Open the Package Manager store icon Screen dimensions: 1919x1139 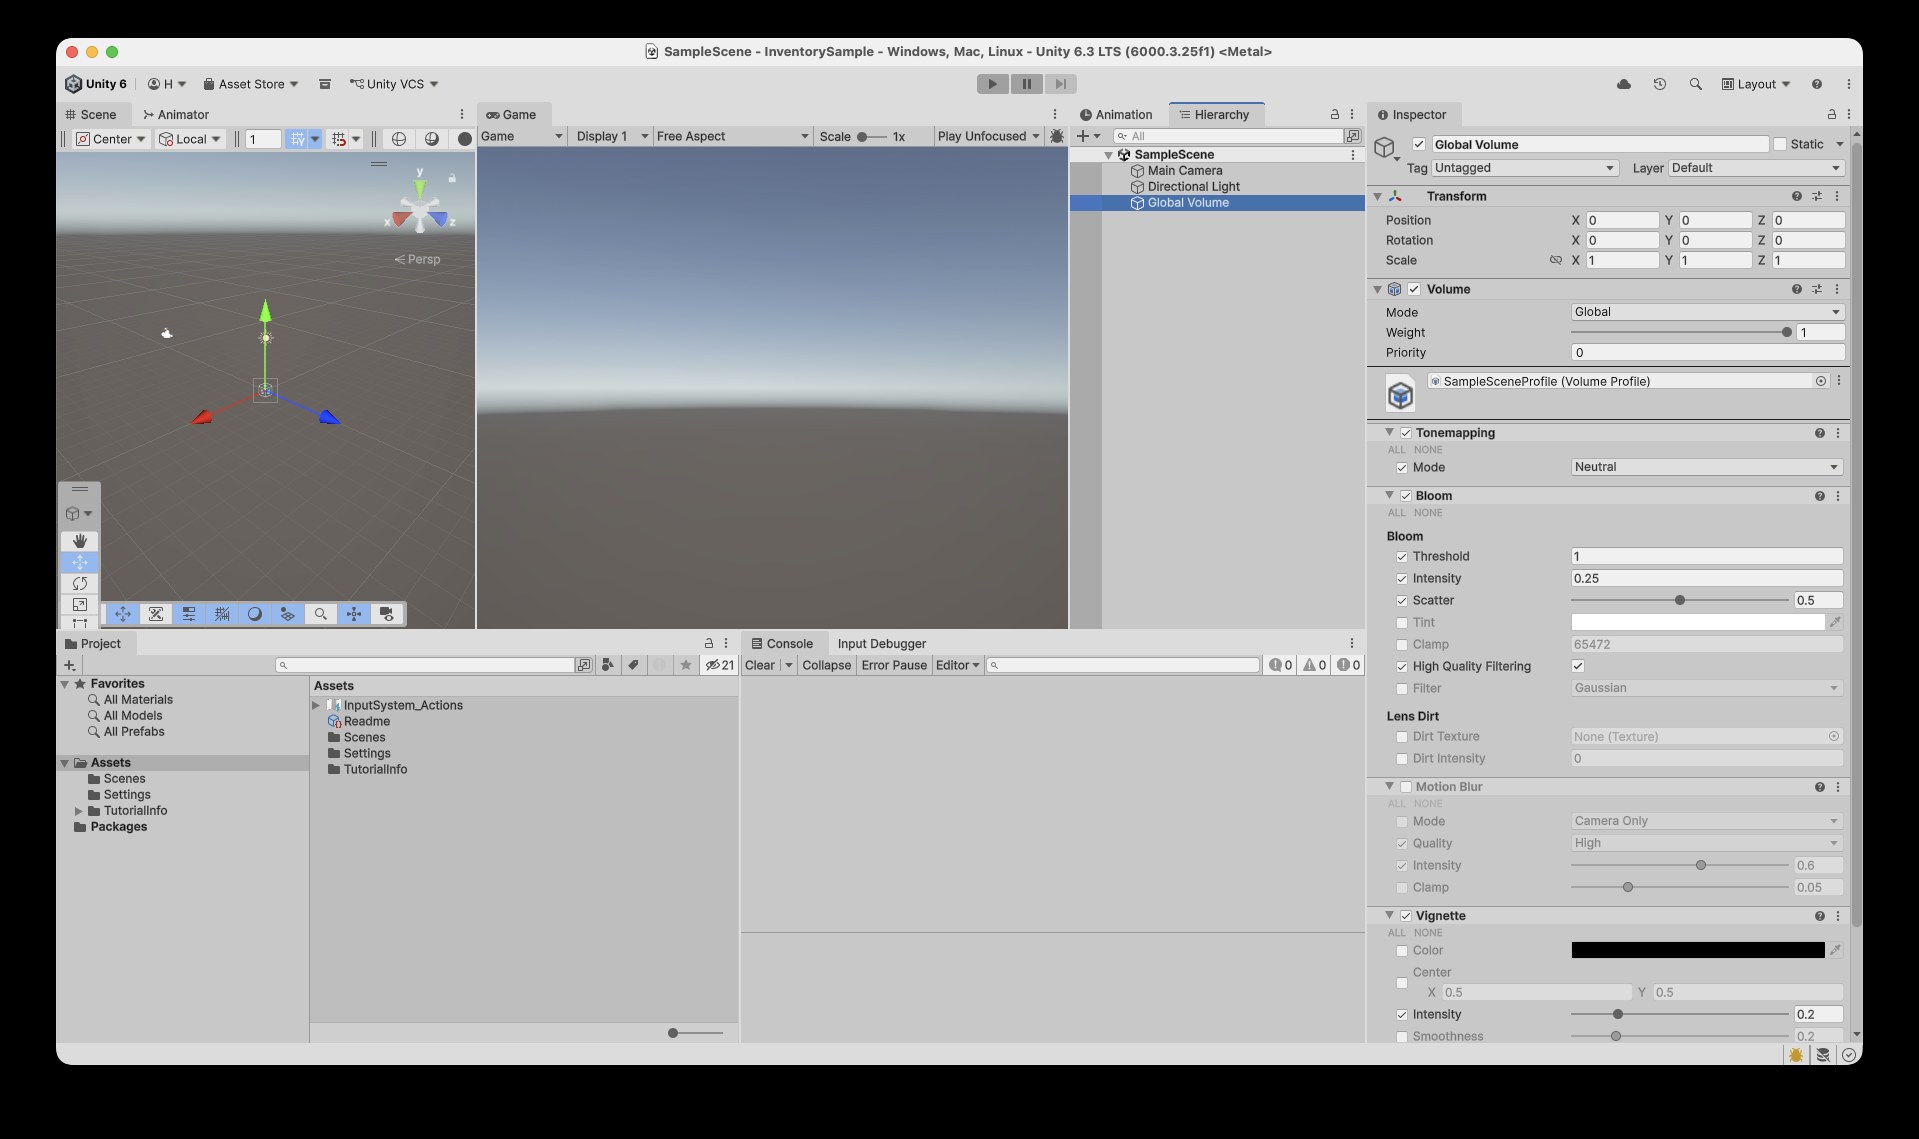click(325, 84)
